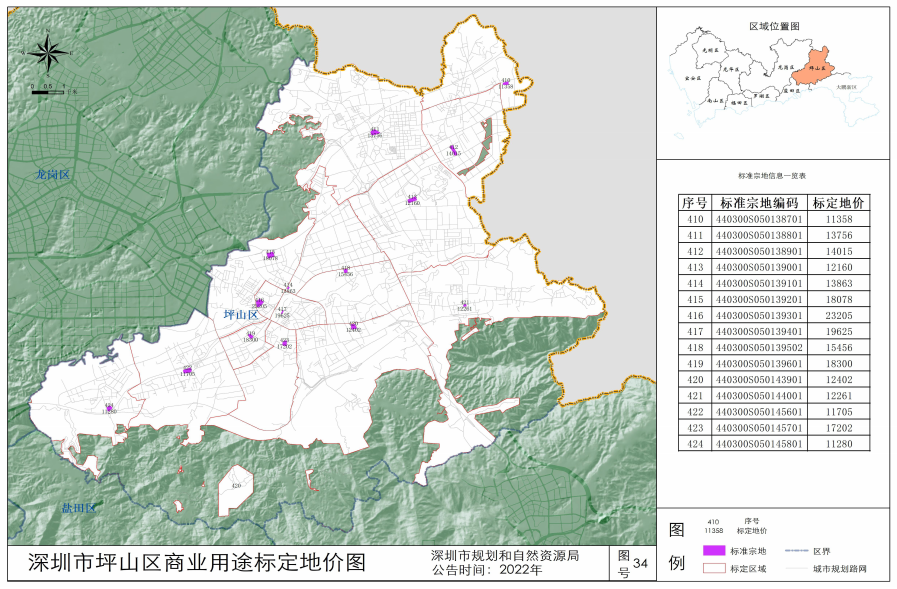
Task: Click the map title 深圳市坪山区商业用途标定地价图
Action: coord(197,562)
